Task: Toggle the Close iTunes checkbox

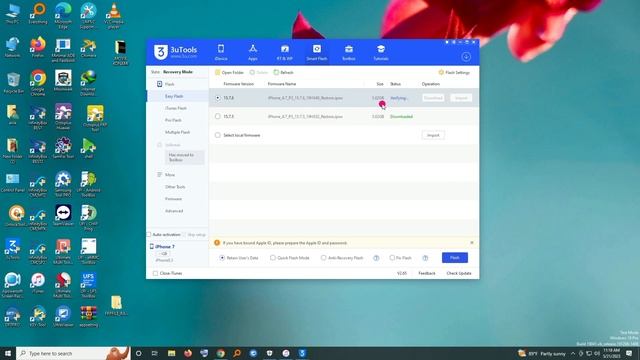Action: coord(155,273)
